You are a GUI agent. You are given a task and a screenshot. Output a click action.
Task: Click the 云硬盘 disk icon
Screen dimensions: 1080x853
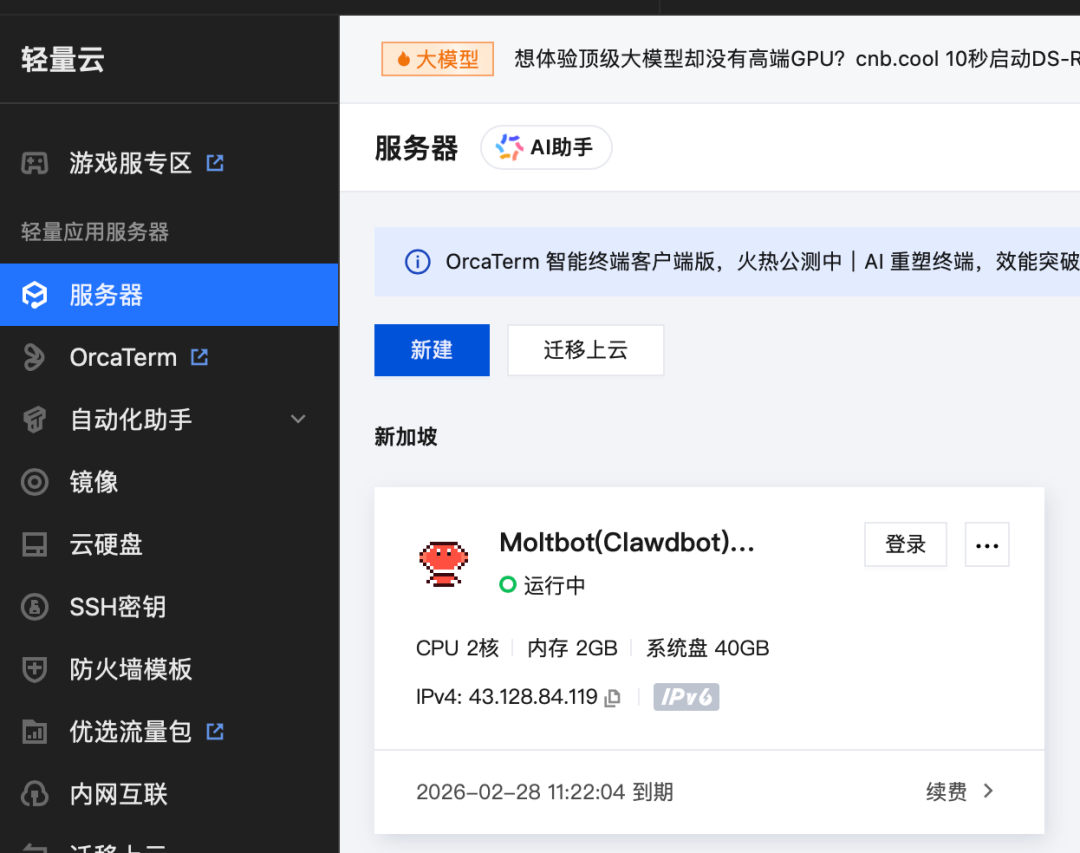click(x=34, y=544)
